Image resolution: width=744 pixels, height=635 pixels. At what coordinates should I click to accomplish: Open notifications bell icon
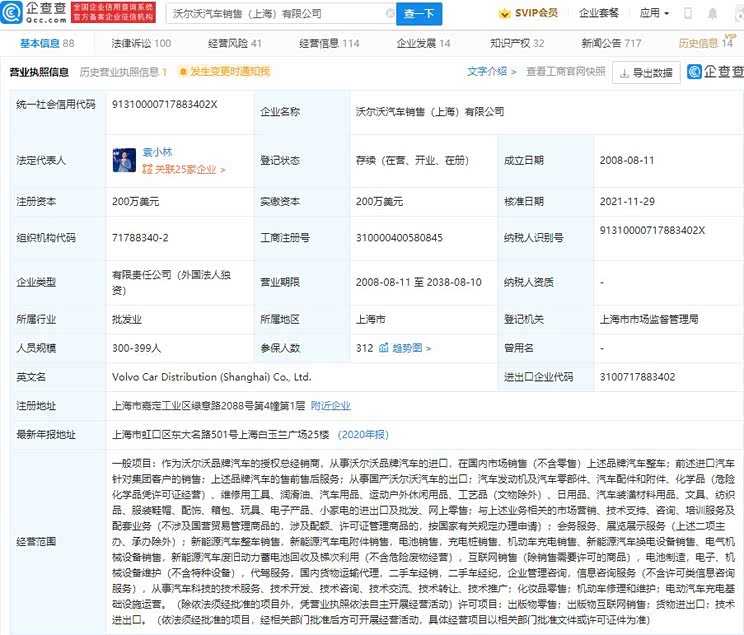tap(712, 13)
